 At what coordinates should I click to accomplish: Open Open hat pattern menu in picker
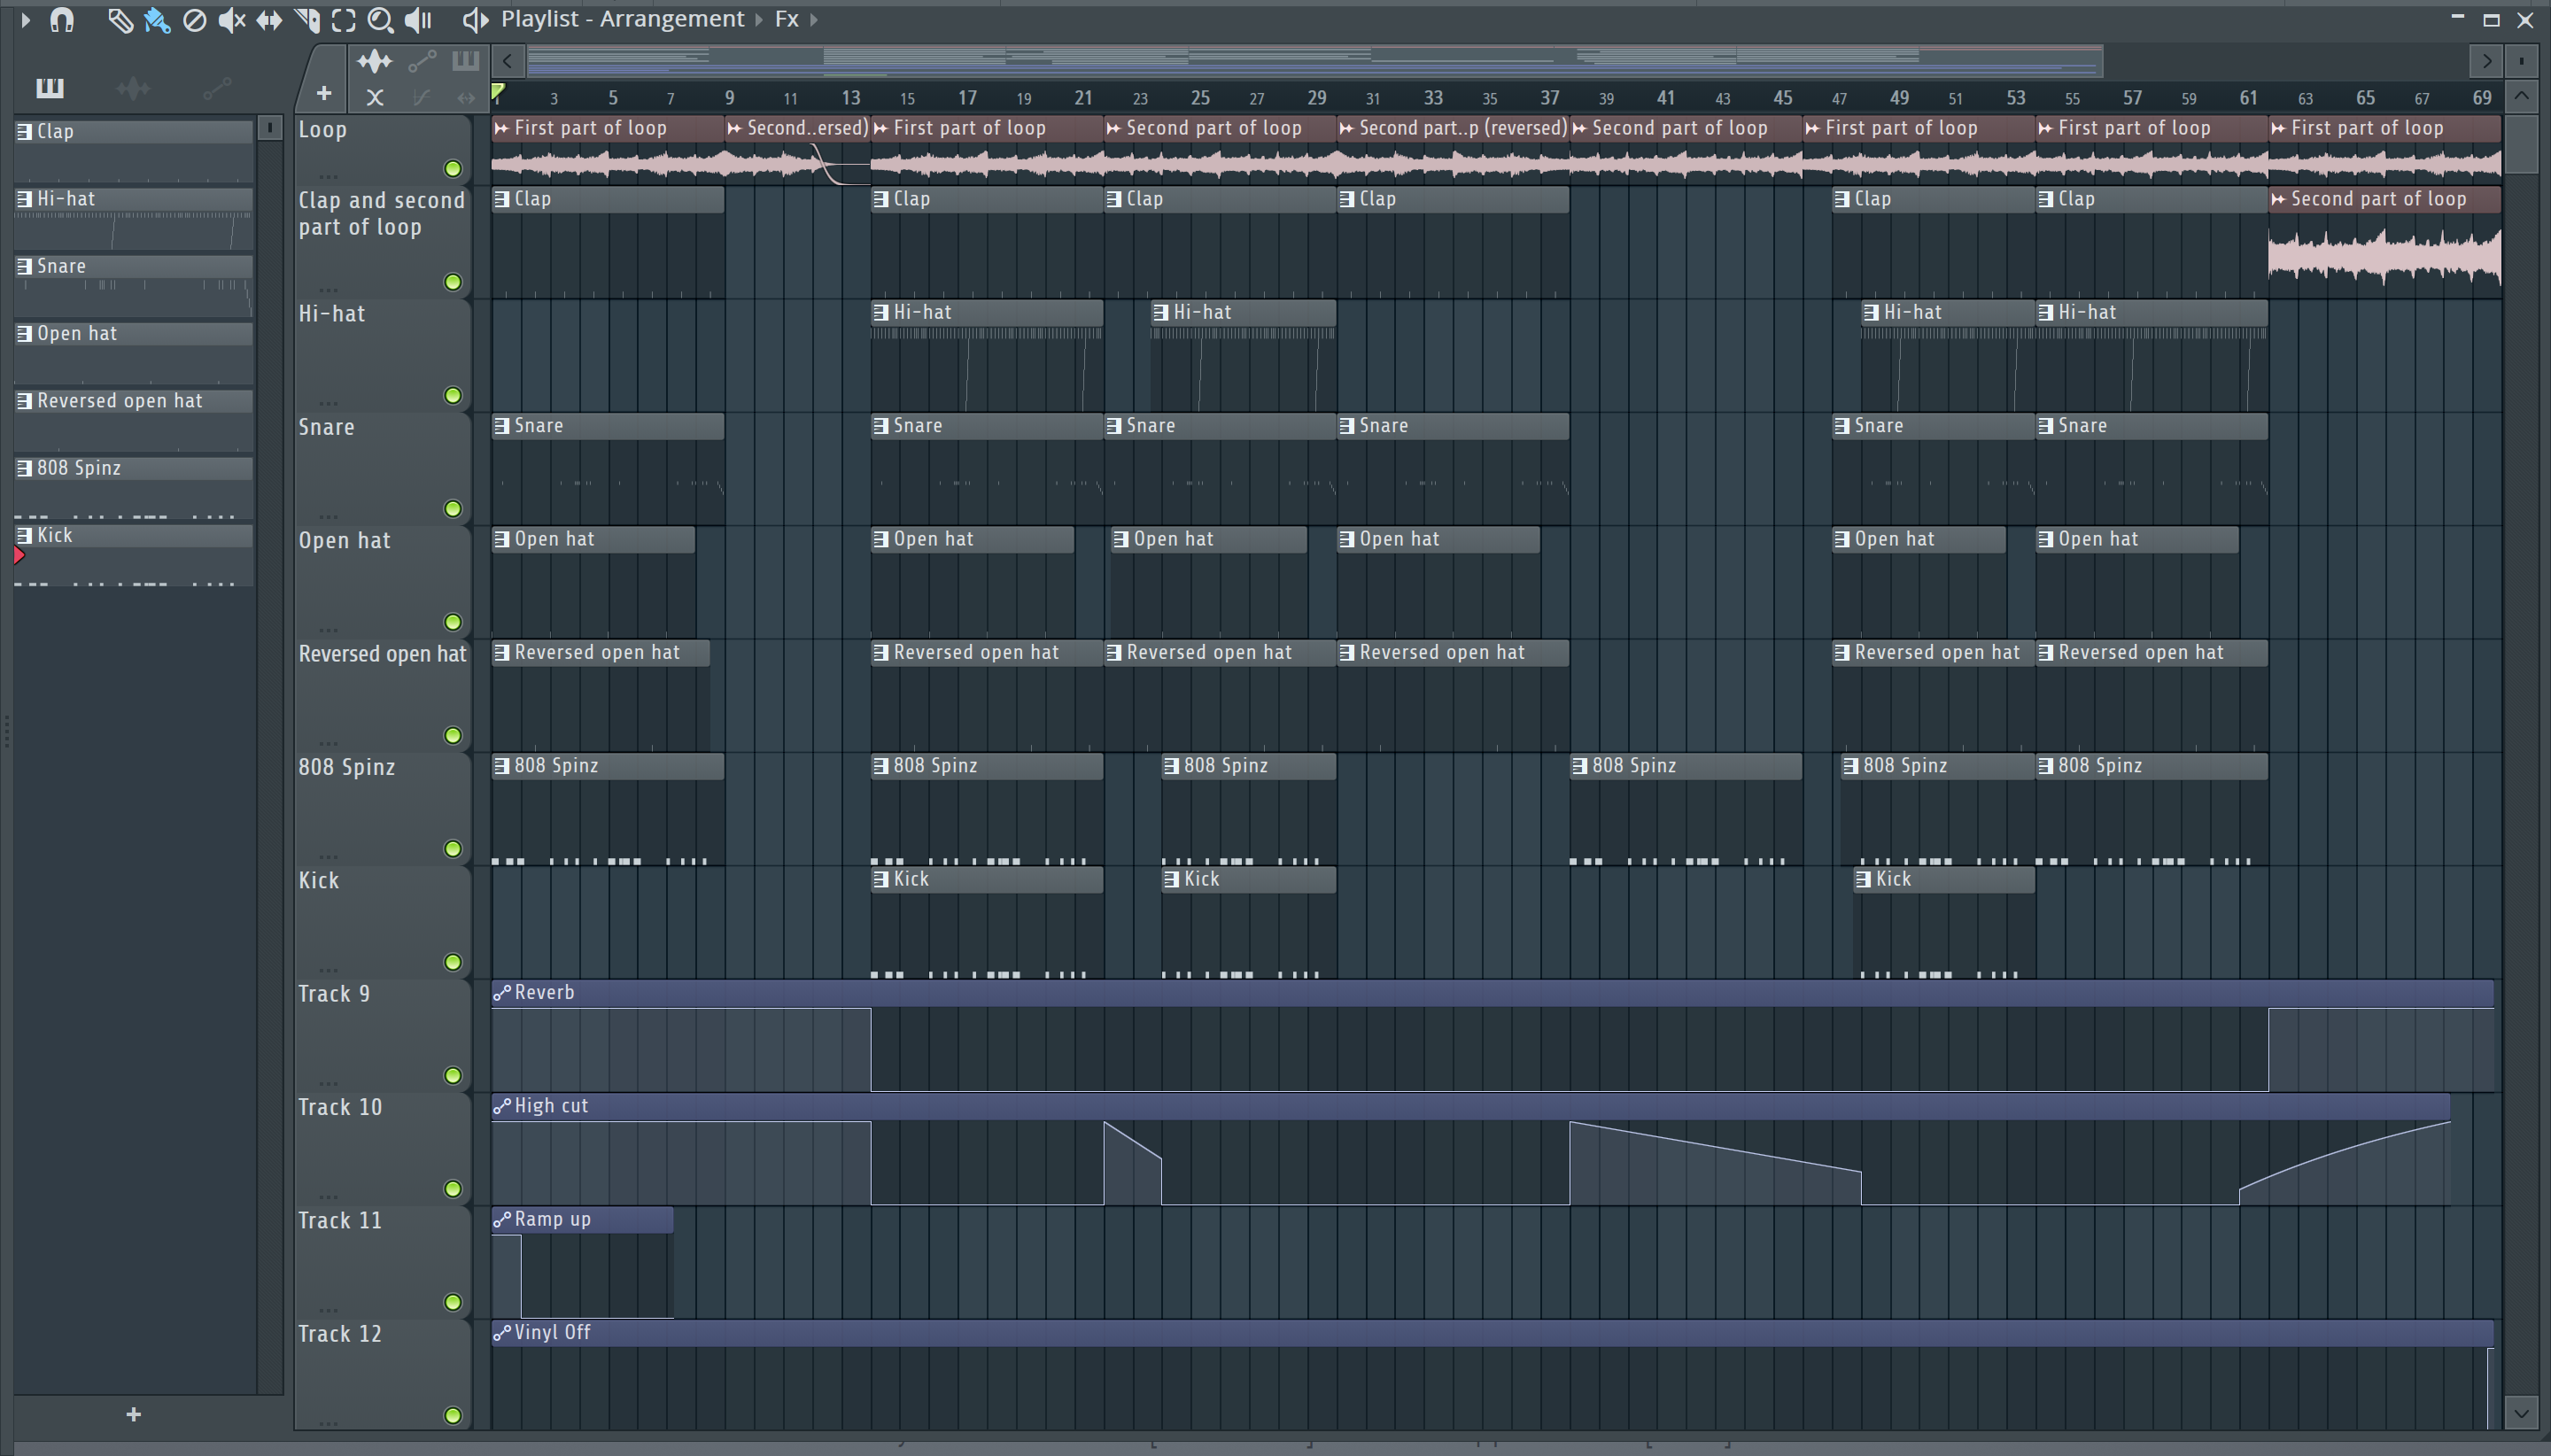point(24,333)
